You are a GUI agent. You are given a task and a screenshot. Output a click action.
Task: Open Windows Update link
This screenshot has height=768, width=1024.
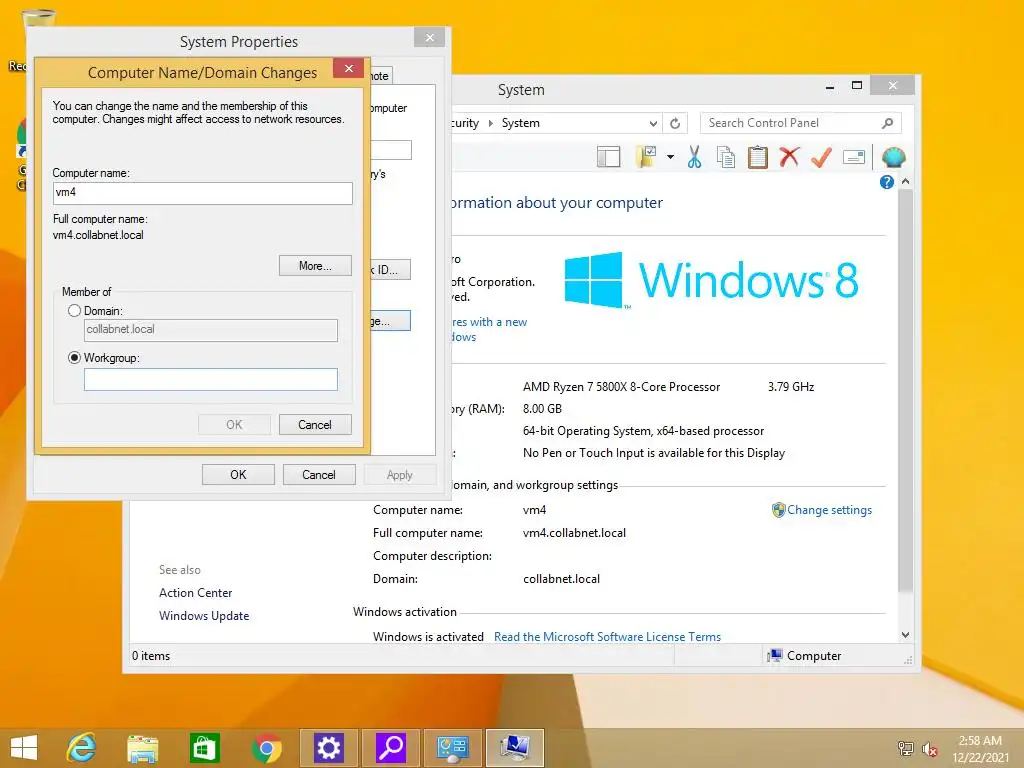click(204, 616)
